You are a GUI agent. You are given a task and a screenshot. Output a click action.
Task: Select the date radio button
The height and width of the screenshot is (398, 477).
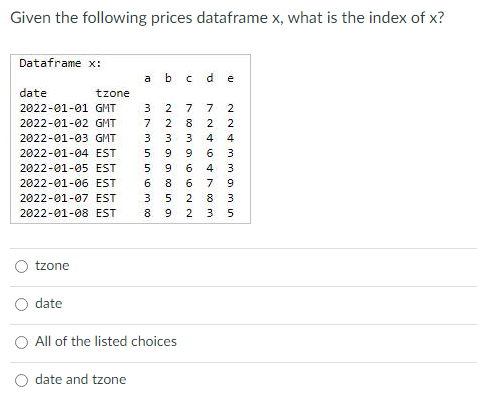point(22,304)
